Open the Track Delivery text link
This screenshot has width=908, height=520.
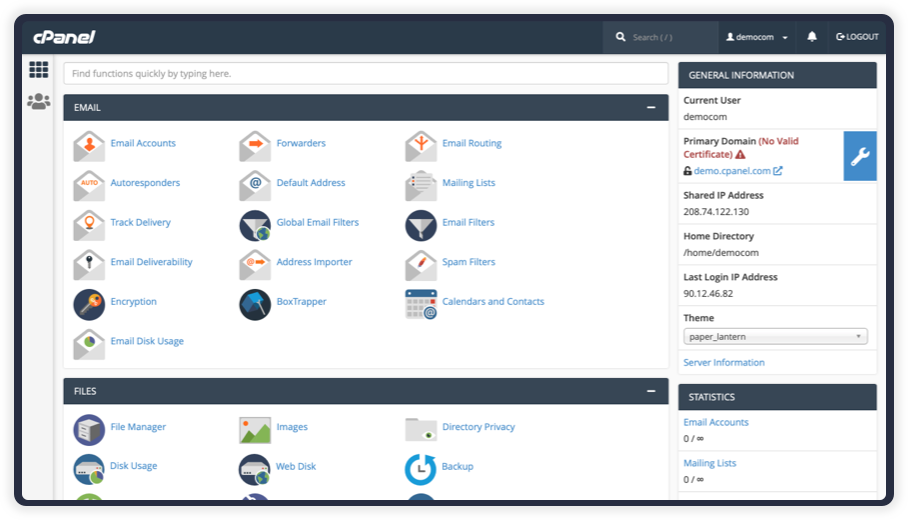point(141,222)
